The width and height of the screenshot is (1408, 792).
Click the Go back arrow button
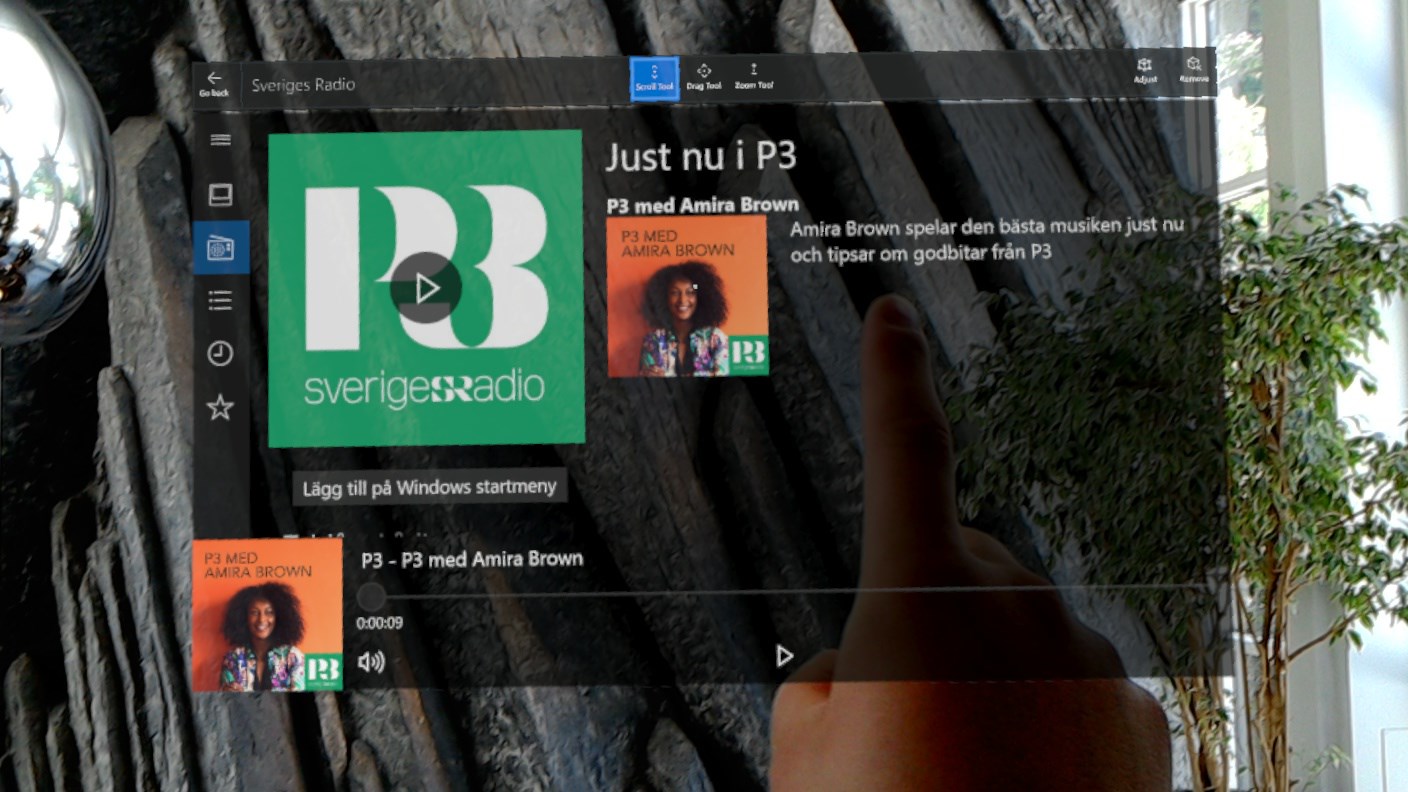pyautogui.click(x=214, y=83)
